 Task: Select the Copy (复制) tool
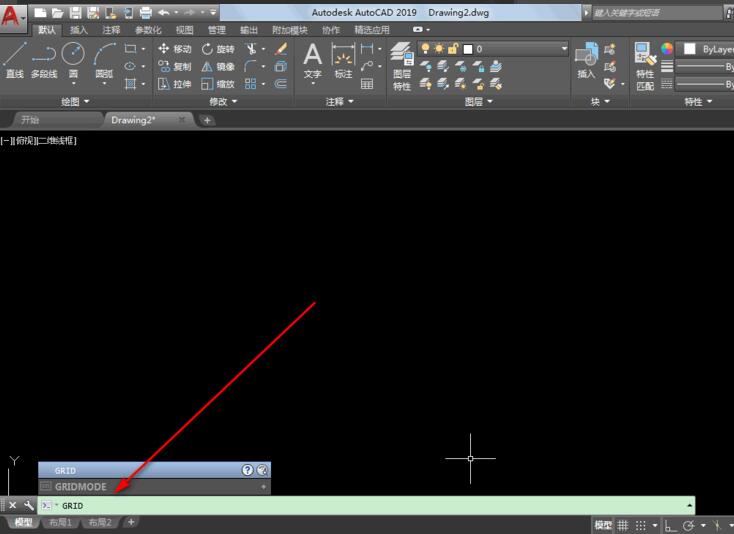coord(175,66)
